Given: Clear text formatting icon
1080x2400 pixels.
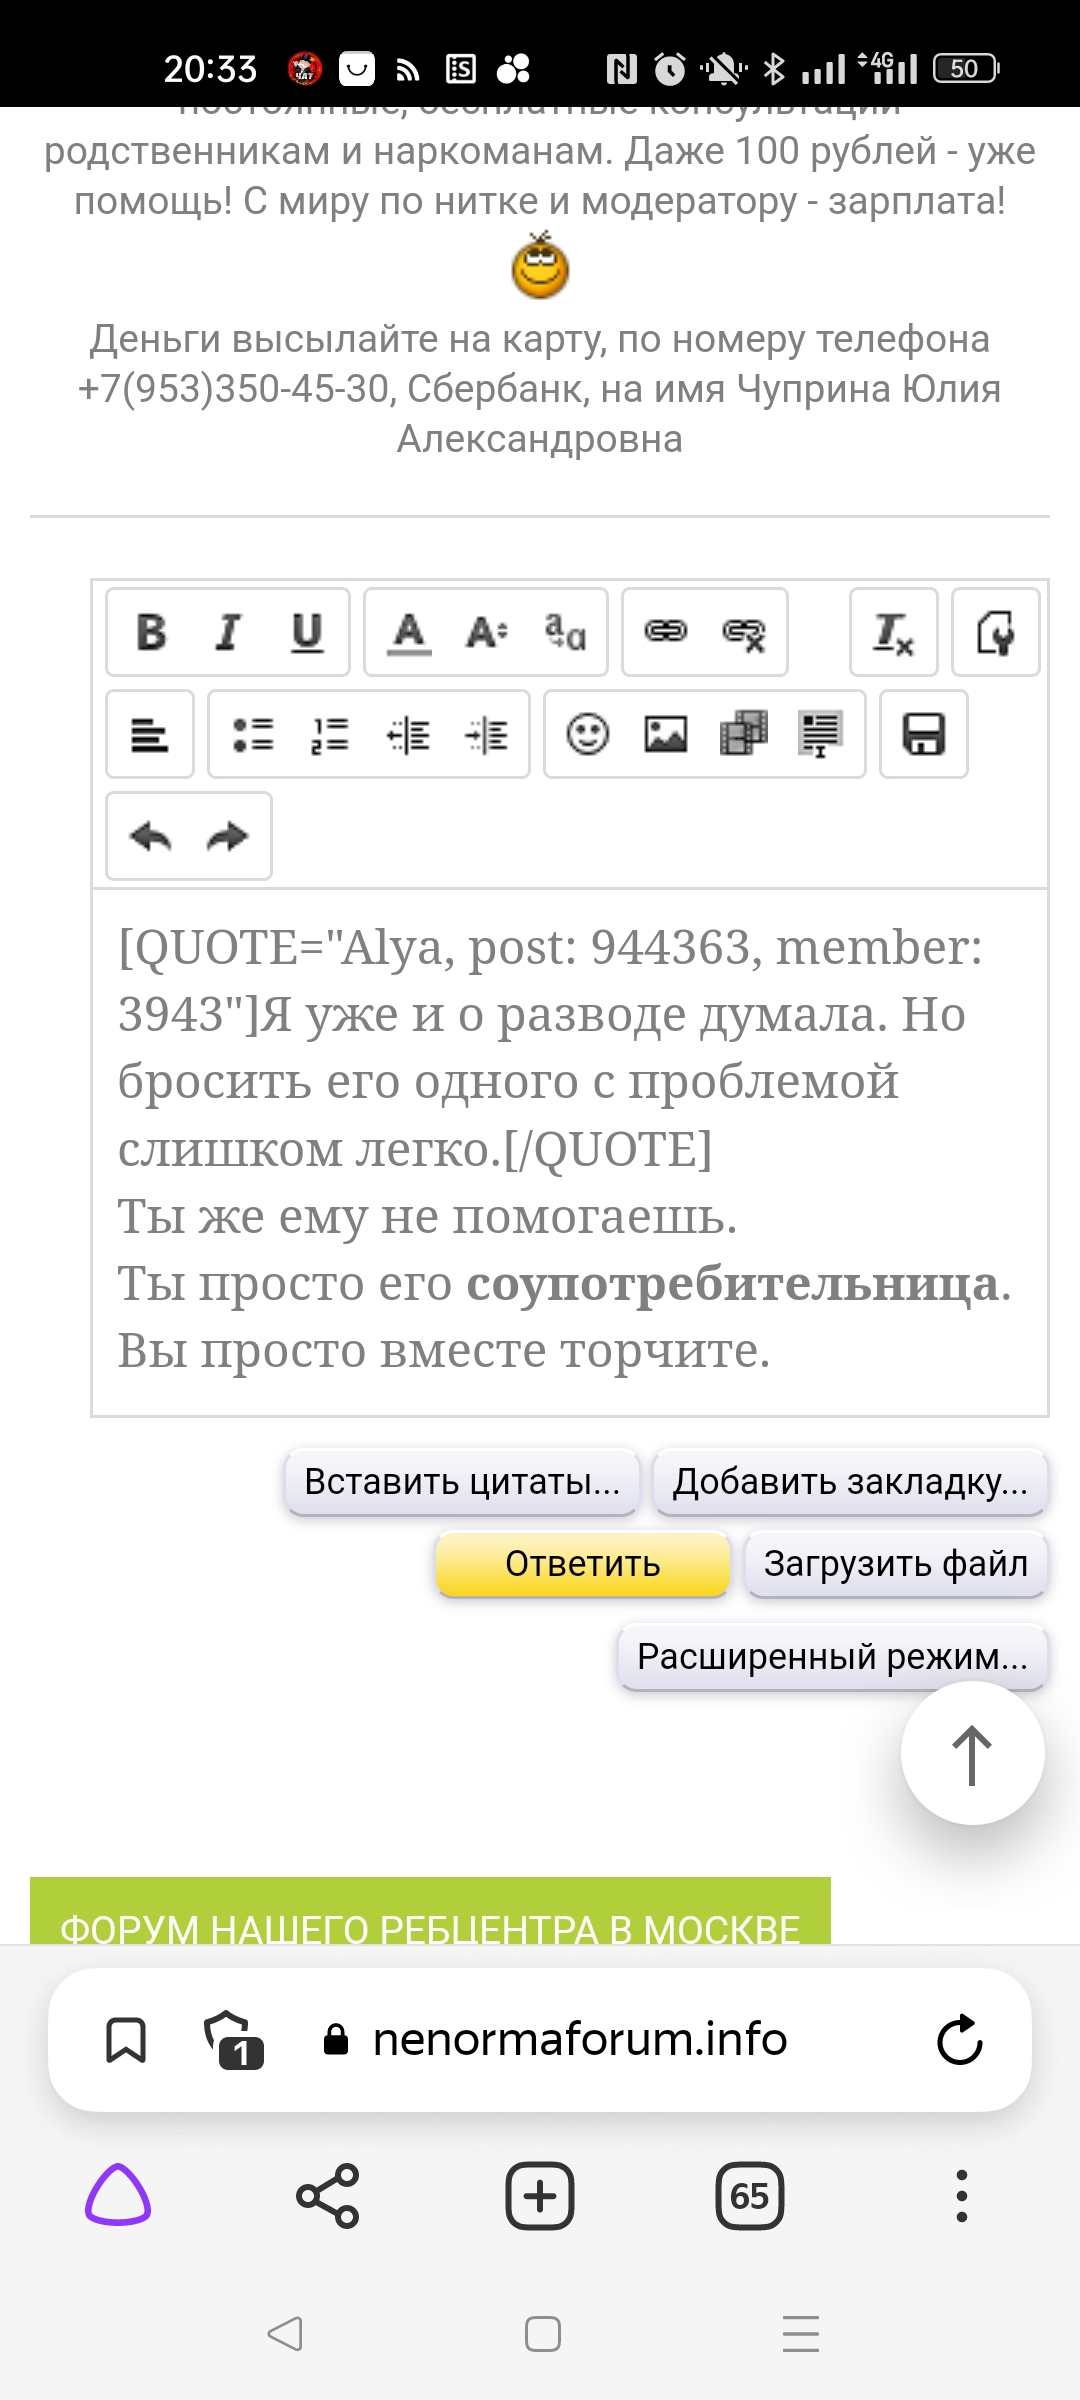Looking at the screenshot, I should coord(894,633).
